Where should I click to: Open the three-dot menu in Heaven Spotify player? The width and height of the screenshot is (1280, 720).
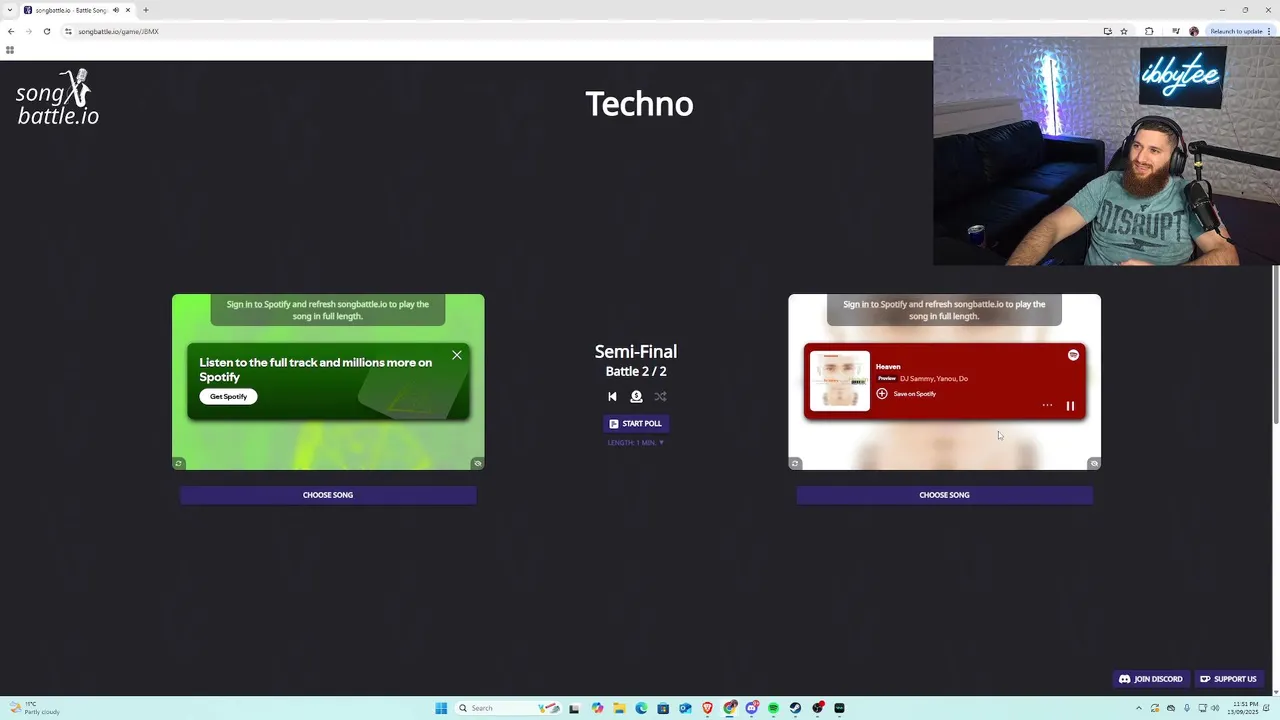pyautogui.click(x=1047, y=405)
